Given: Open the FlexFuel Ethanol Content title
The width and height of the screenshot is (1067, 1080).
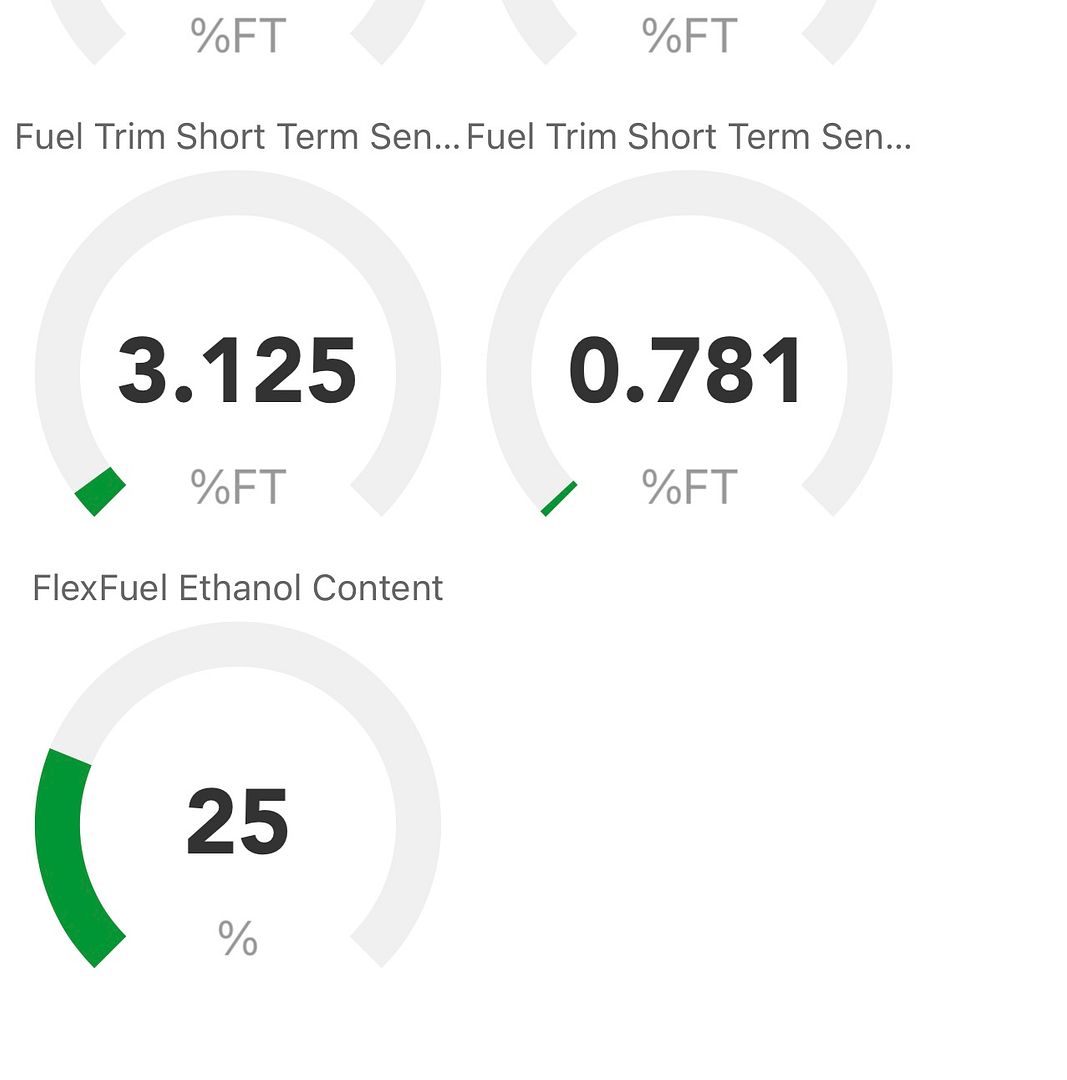Looking at the screenshot, I should 238,588.
